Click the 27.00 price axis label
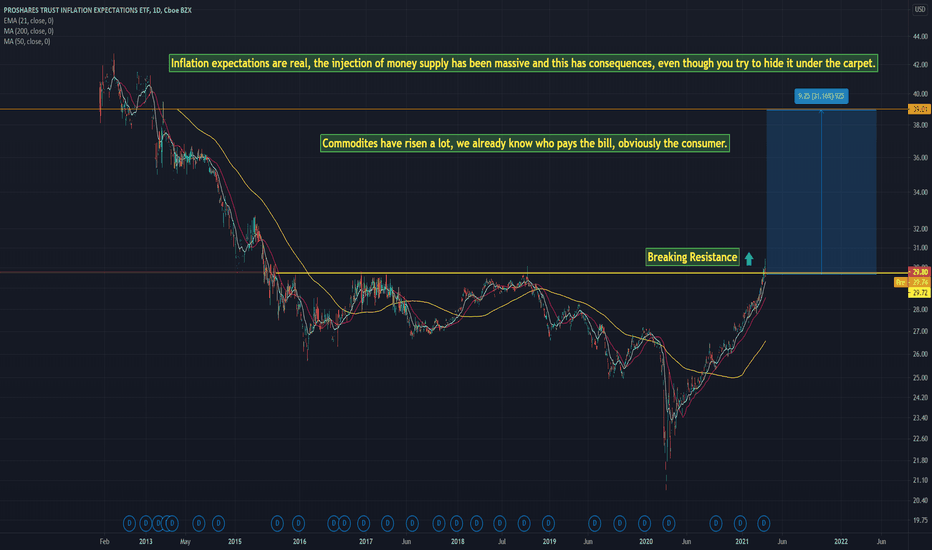The width and height of the screenshot is (932, 550). coord(920,331)
